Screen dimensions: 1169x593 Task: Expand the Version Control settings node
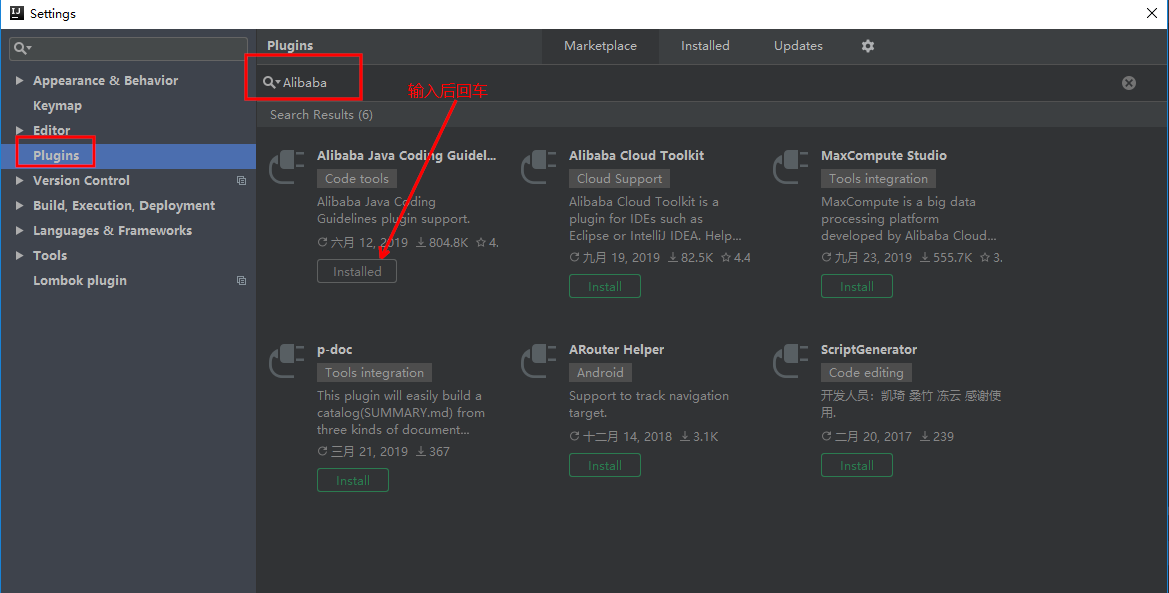click(x=19, y=181)
